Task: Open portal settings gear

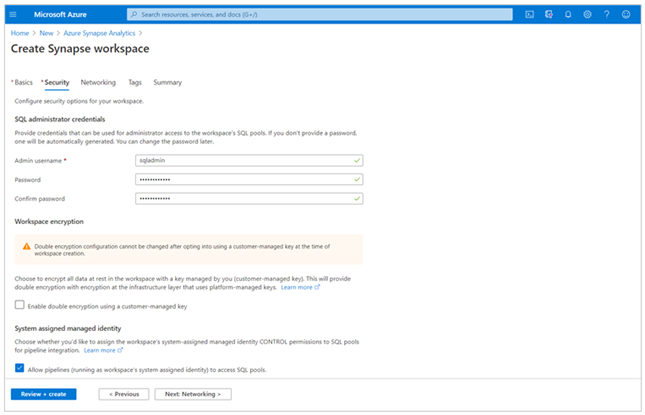Action: tap(587, 14)
